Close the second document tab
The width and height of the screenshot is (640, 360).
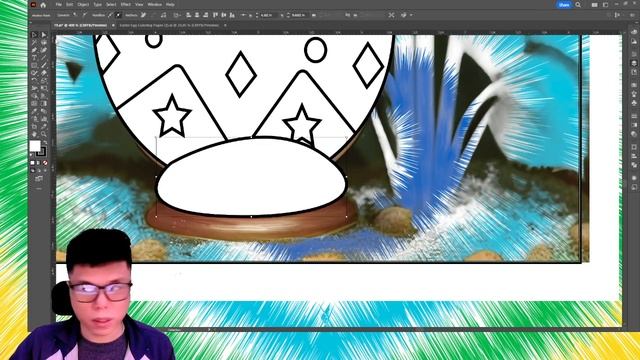[225, 25]
